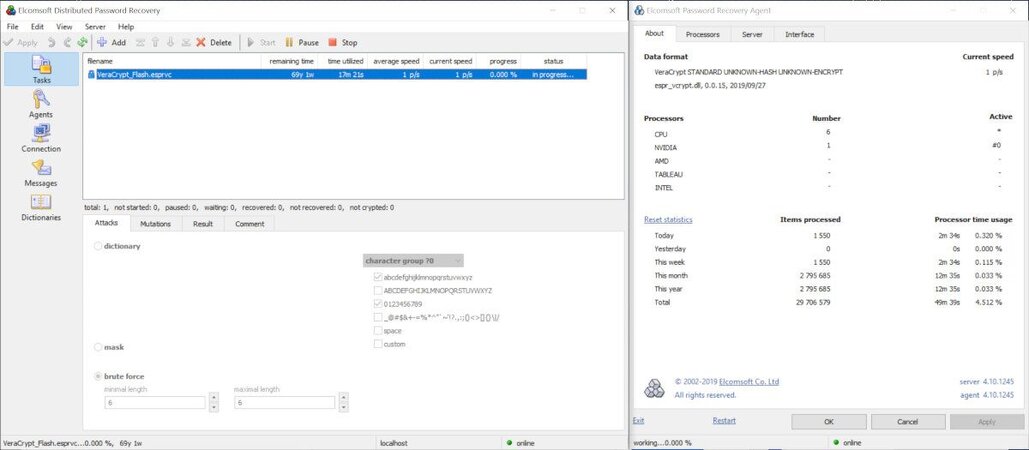Open the Elcomsoft Co. Ltd link

coord(749,382)
